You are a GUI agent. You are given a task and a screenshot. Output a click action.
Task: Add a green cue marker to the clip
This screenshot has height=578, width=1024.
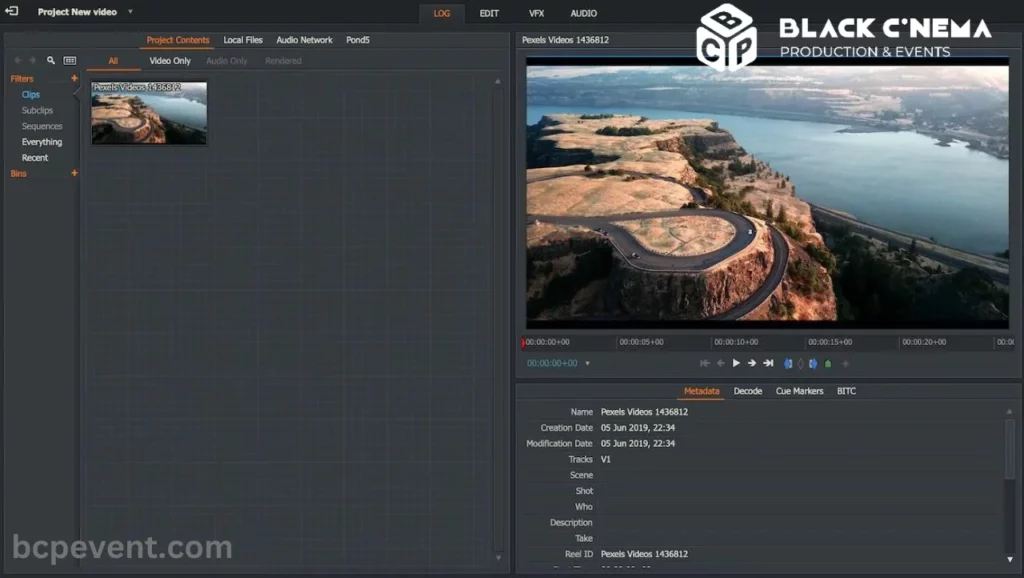coord(829,363)
